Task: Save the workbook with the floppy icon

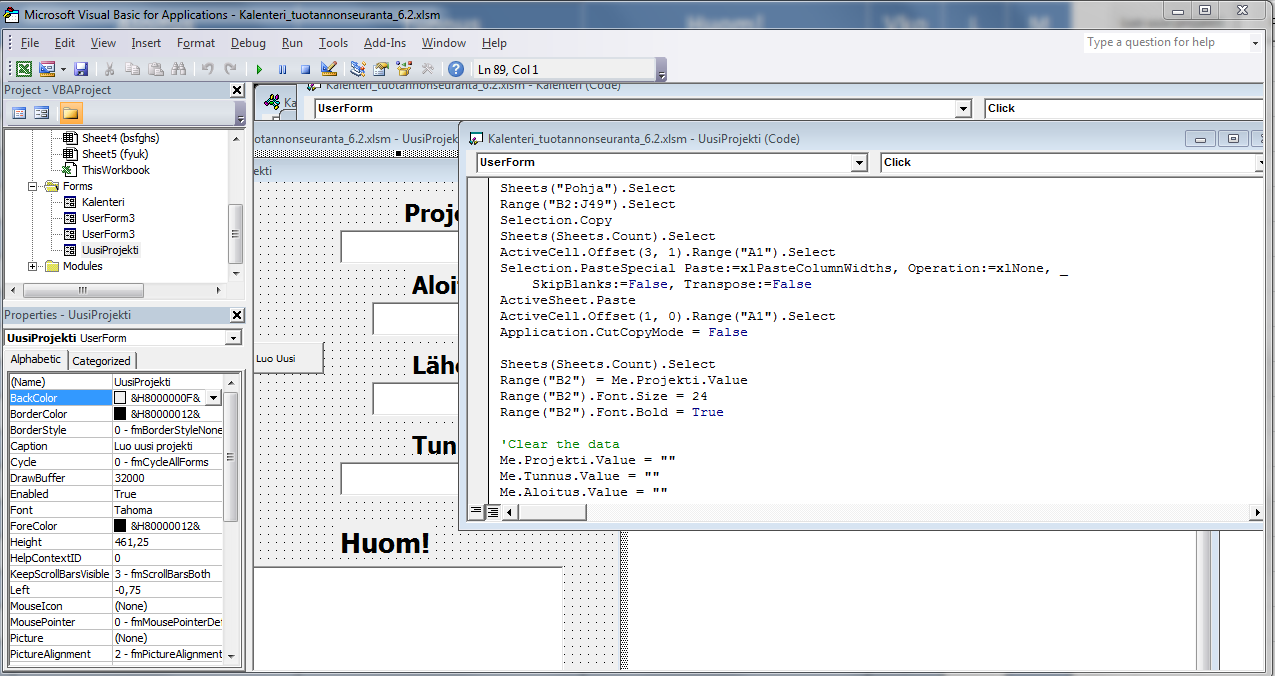Action: (81, 69)
